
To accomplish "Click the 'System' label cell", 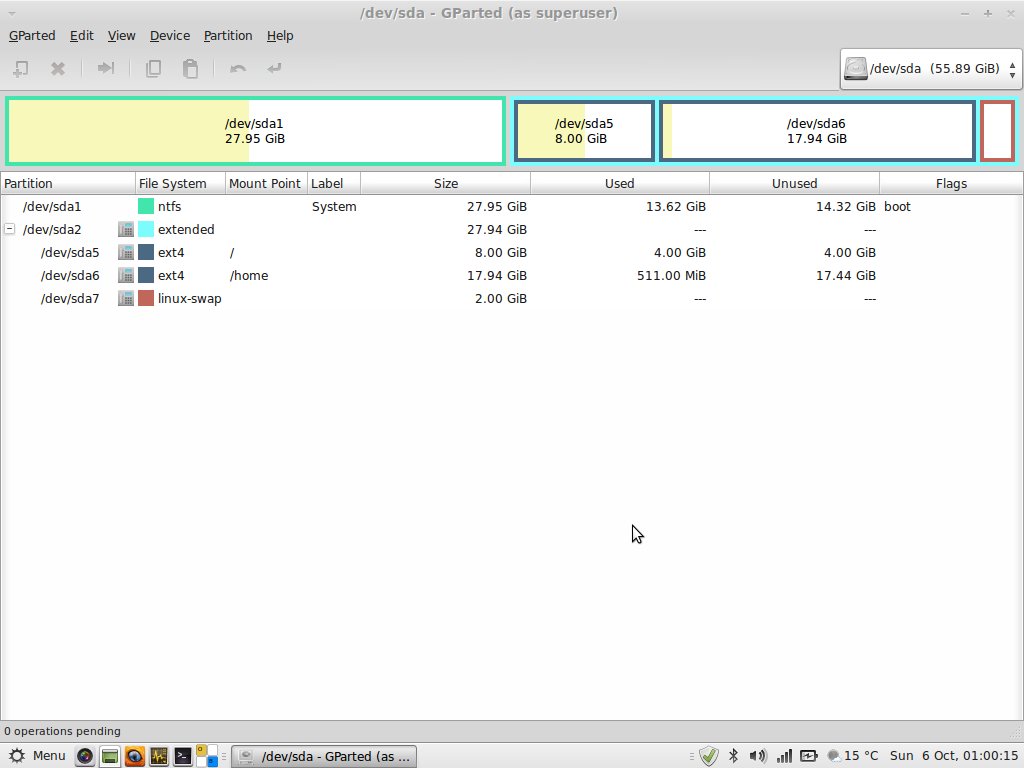I will coord(334,206).
